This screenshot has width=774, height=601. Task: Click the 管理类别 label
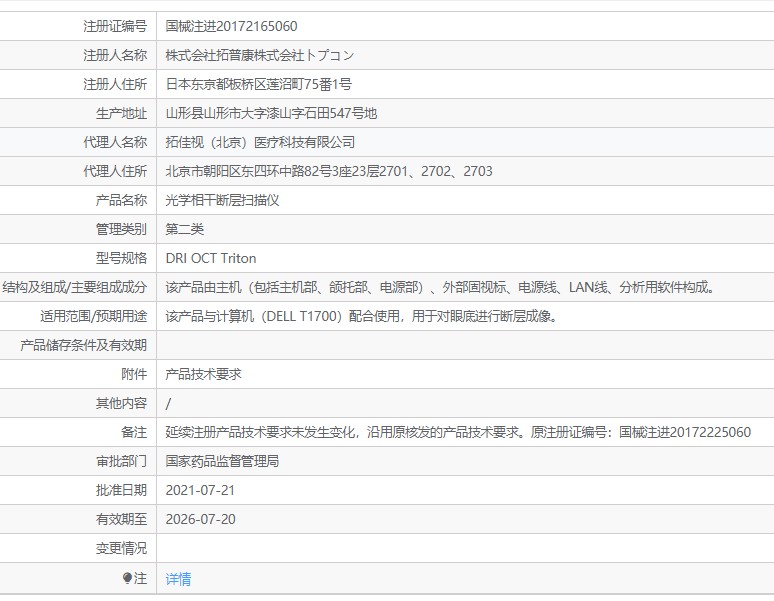pos(121,229)
